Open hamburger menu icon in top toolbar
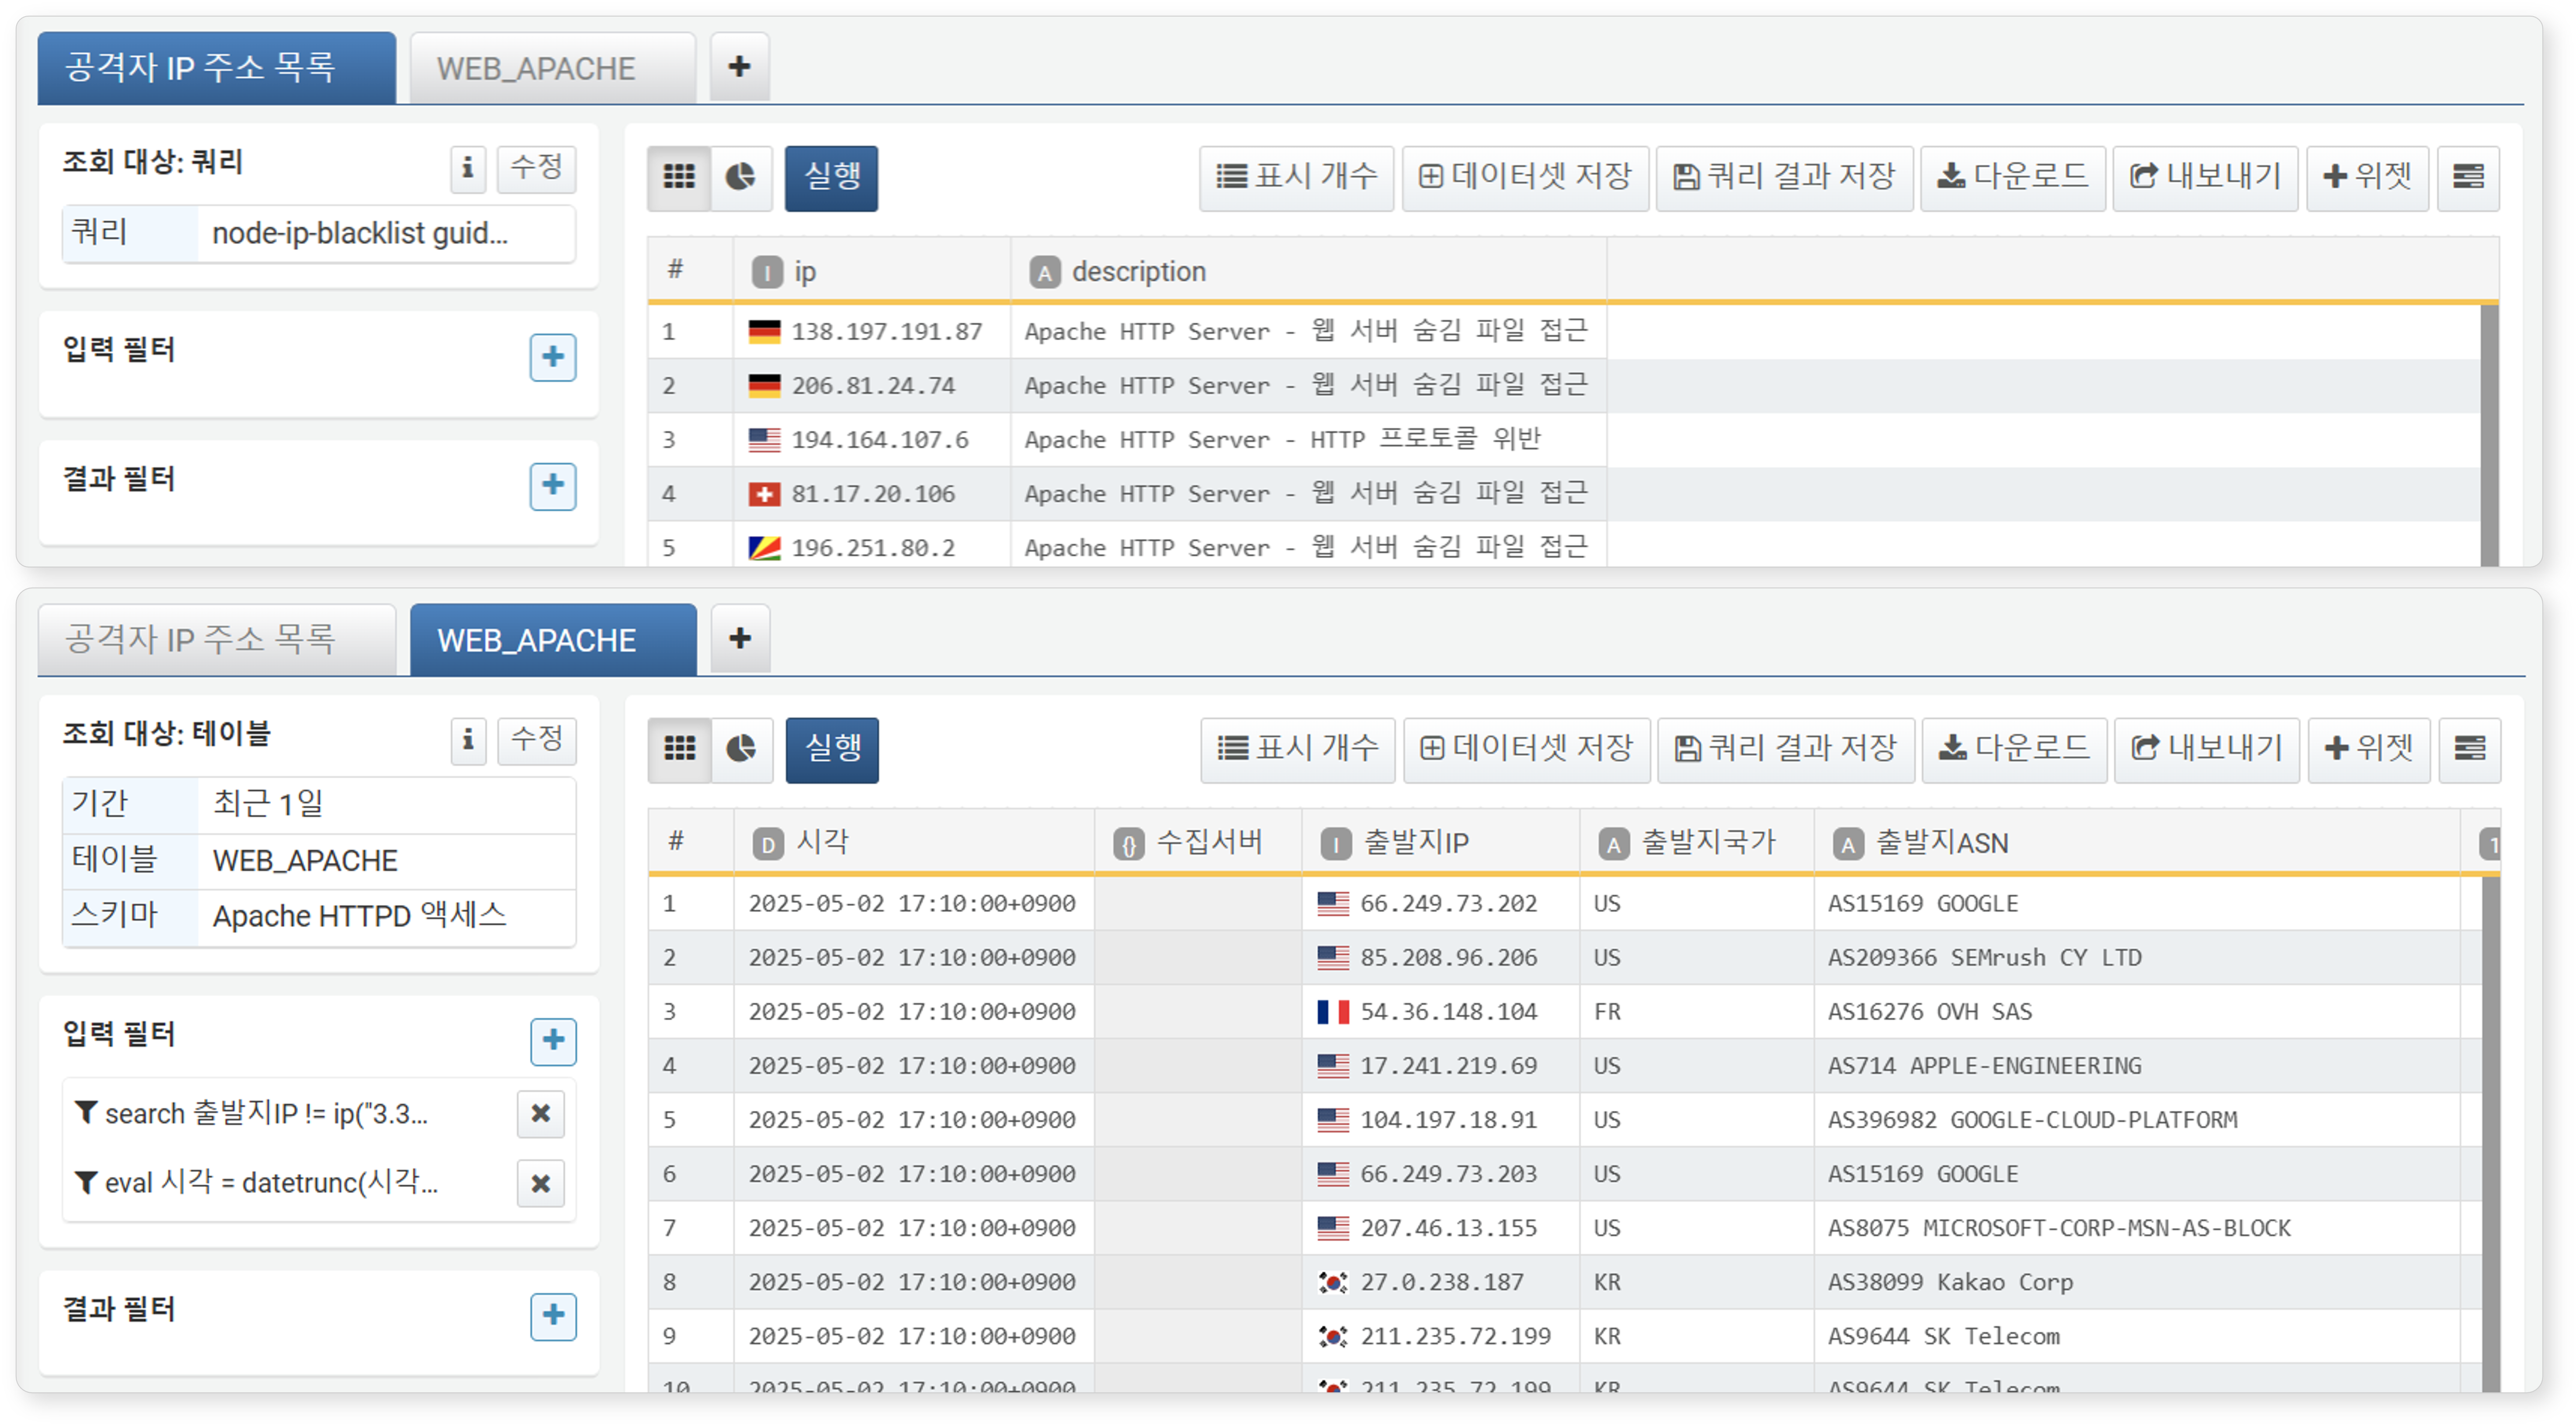2576x1426 pixels. coord(2468,177)
